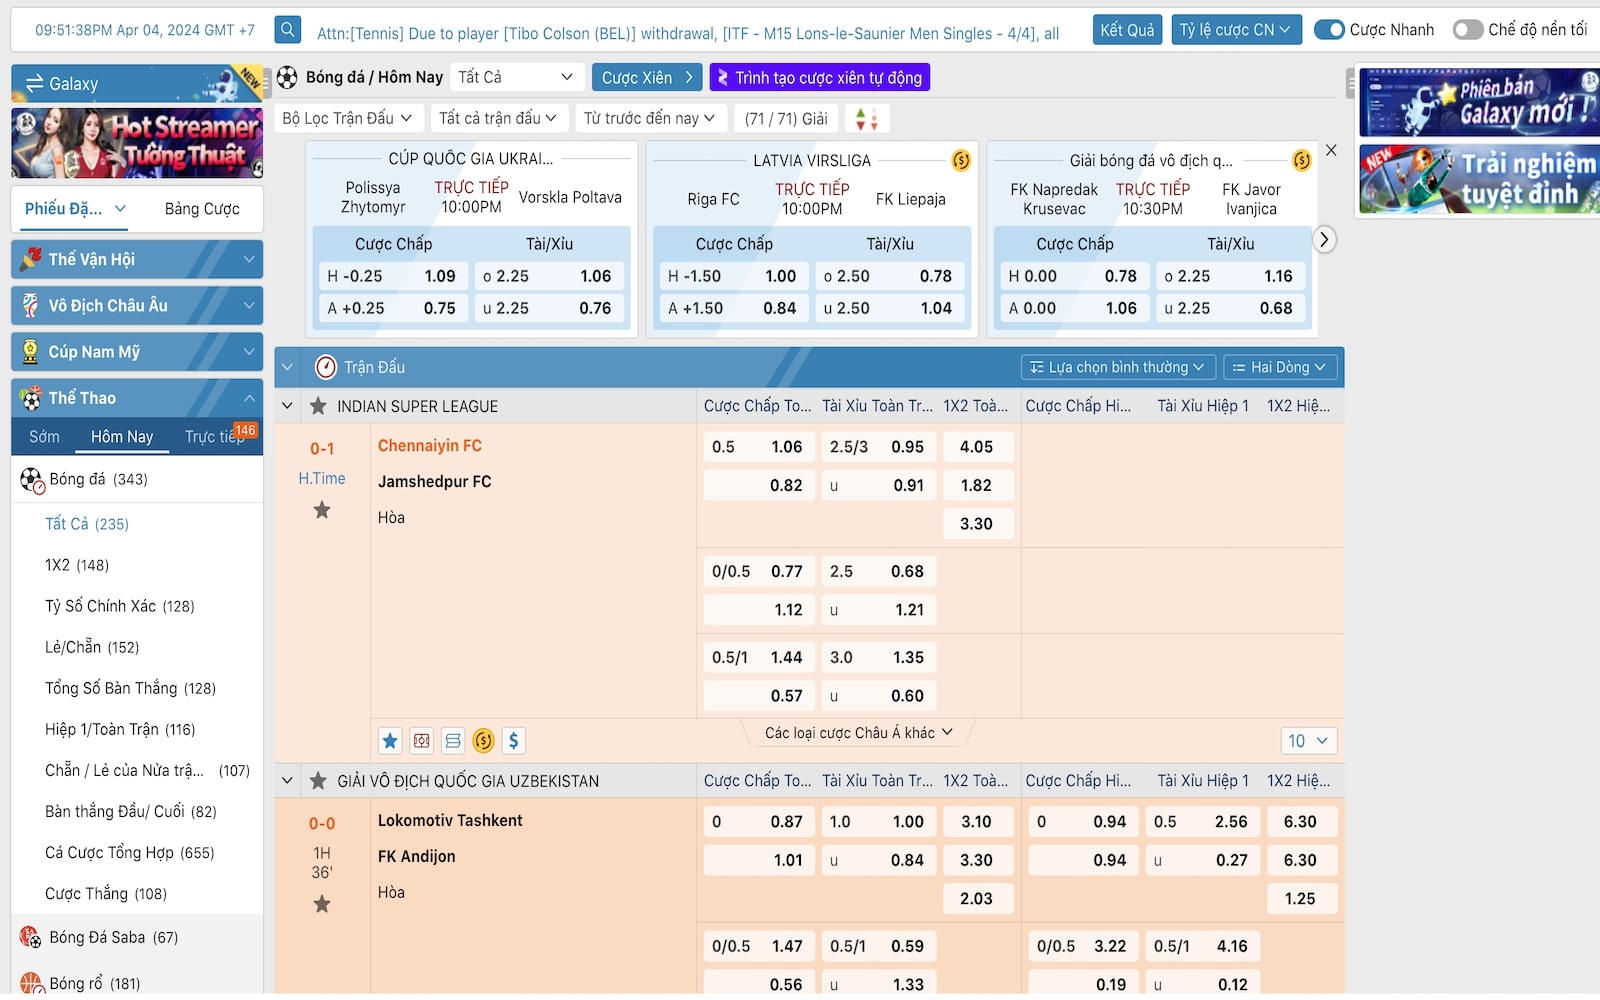Screen dimensions: 1600x1000
Task: Click the Thế Vận Hội Olympics icon
Action: coord(31,259)
